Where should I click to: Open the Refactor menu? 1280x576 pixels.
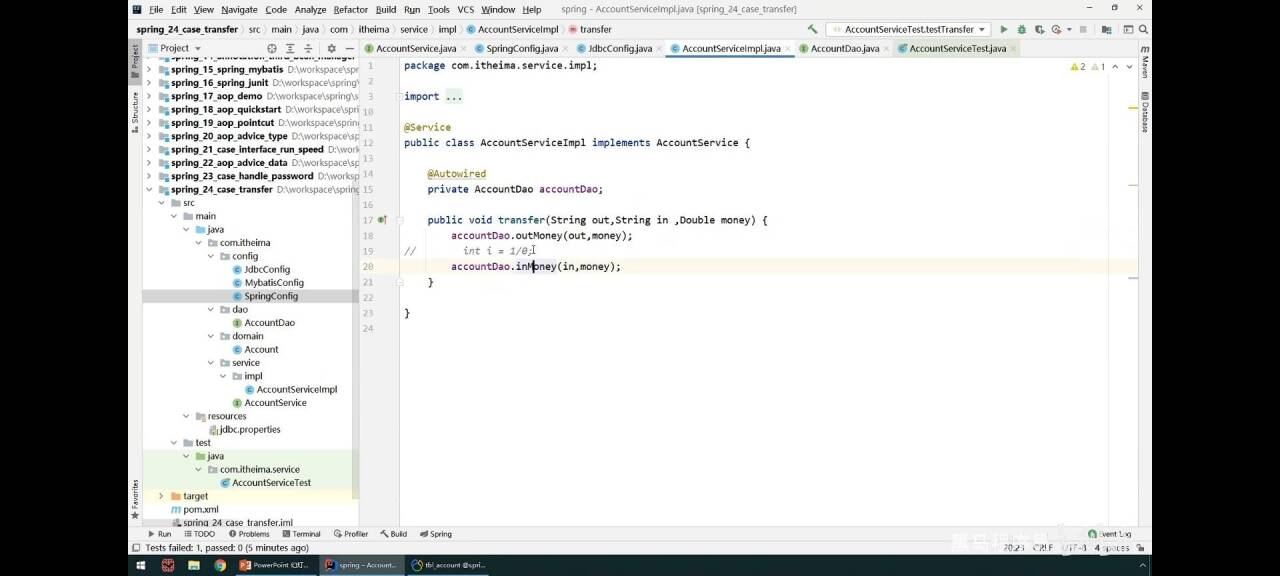tap(351, 9)
